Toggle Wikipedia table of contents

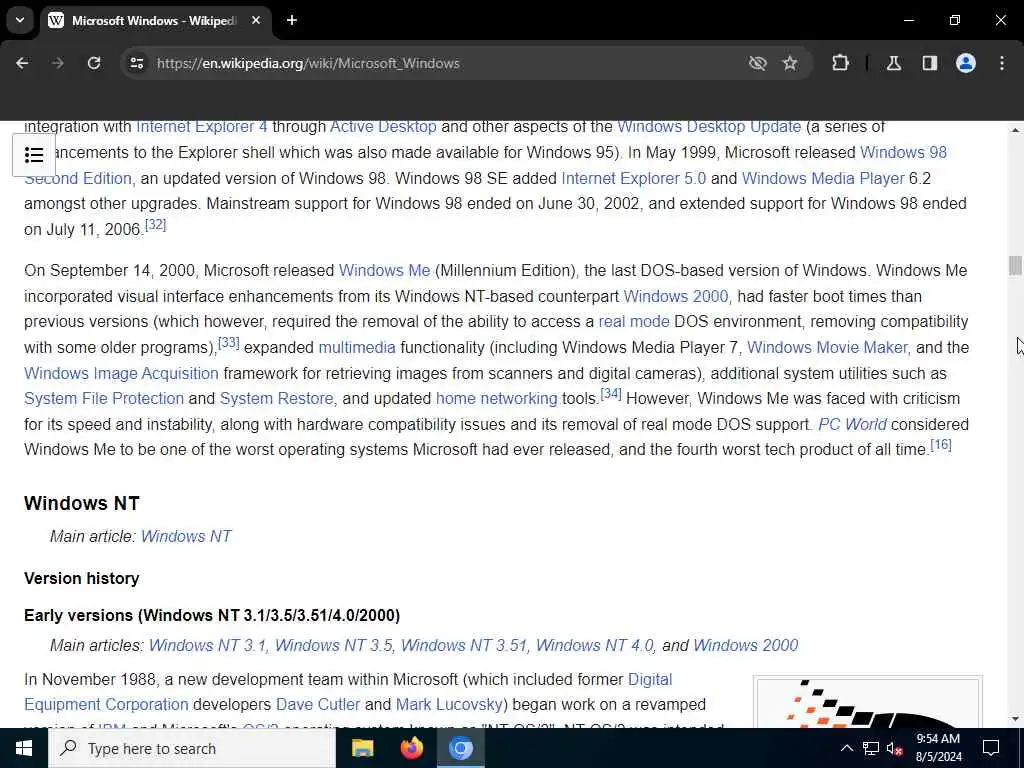tap(34, 155)
